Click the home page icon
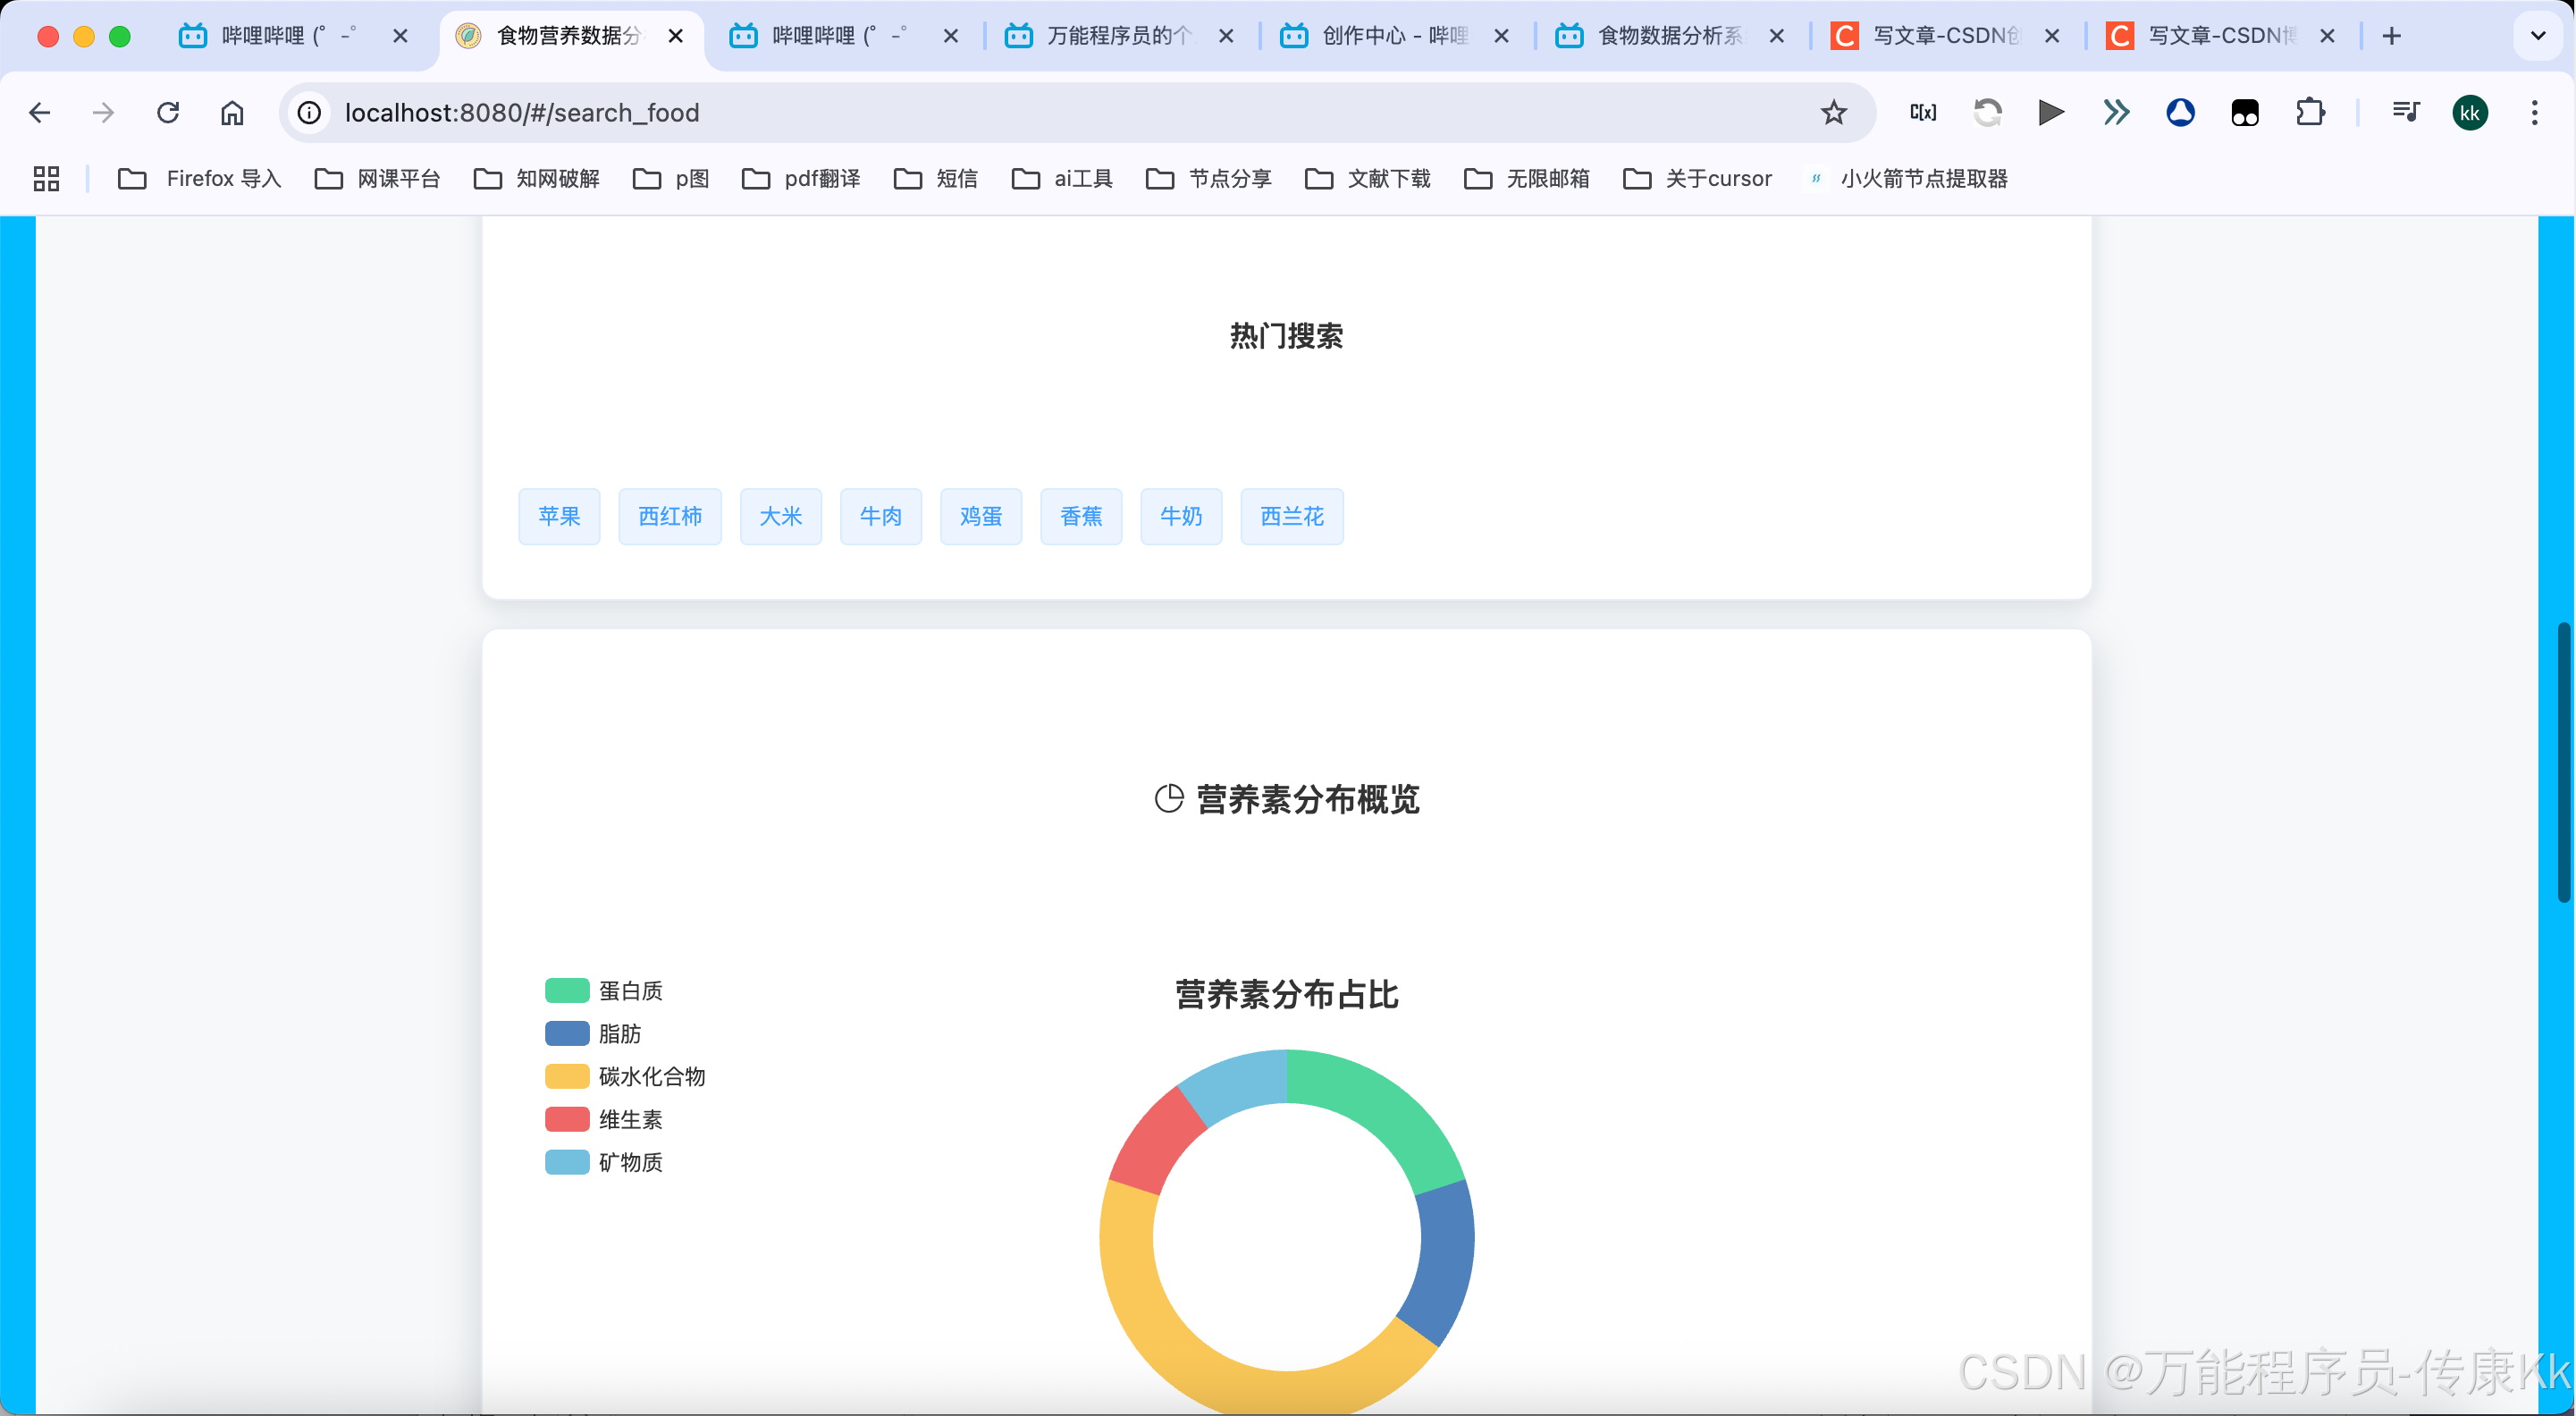This screenshot has width=2576, height=1416. [x=232, y=112]
